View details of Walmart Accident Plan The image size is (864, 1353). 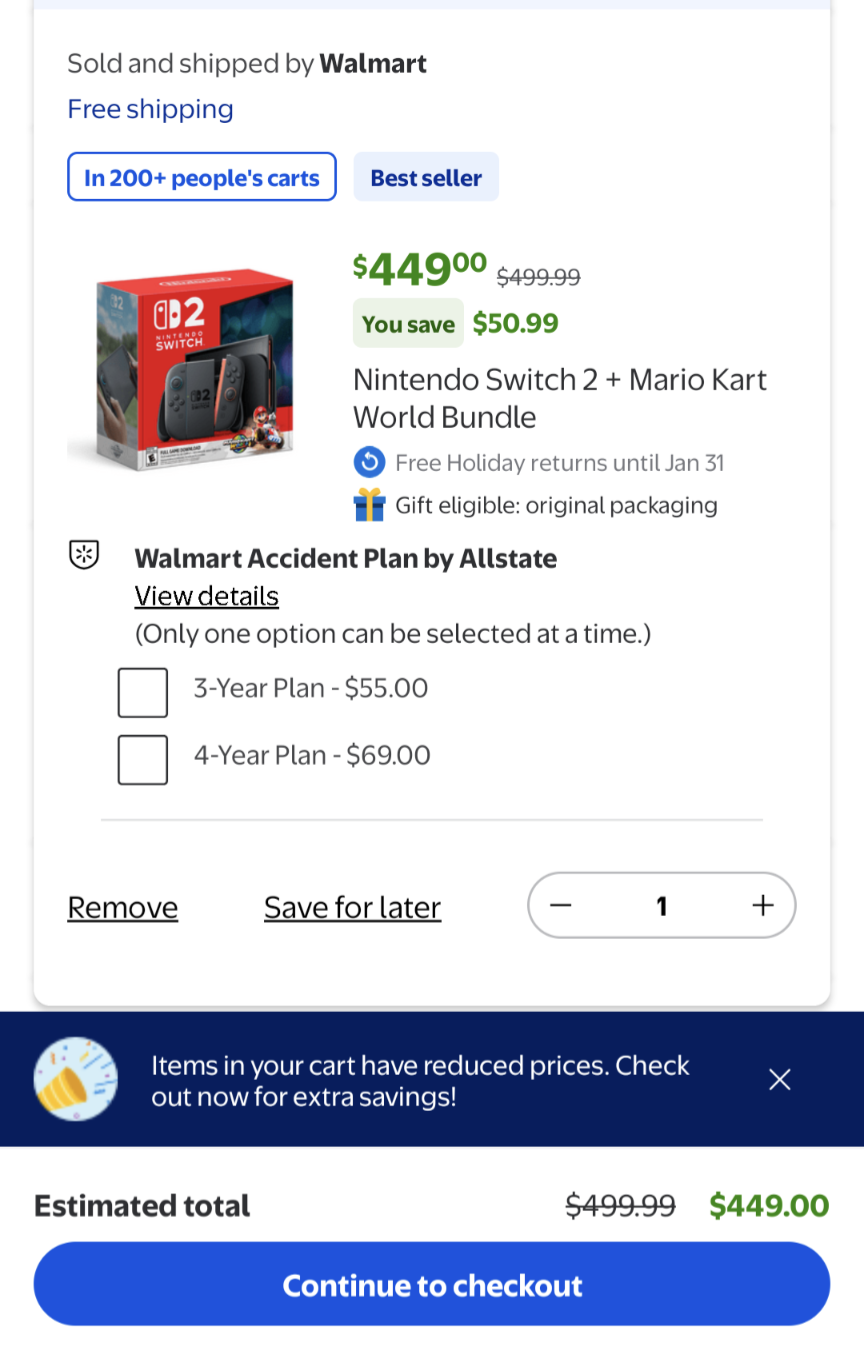(207, 596)
